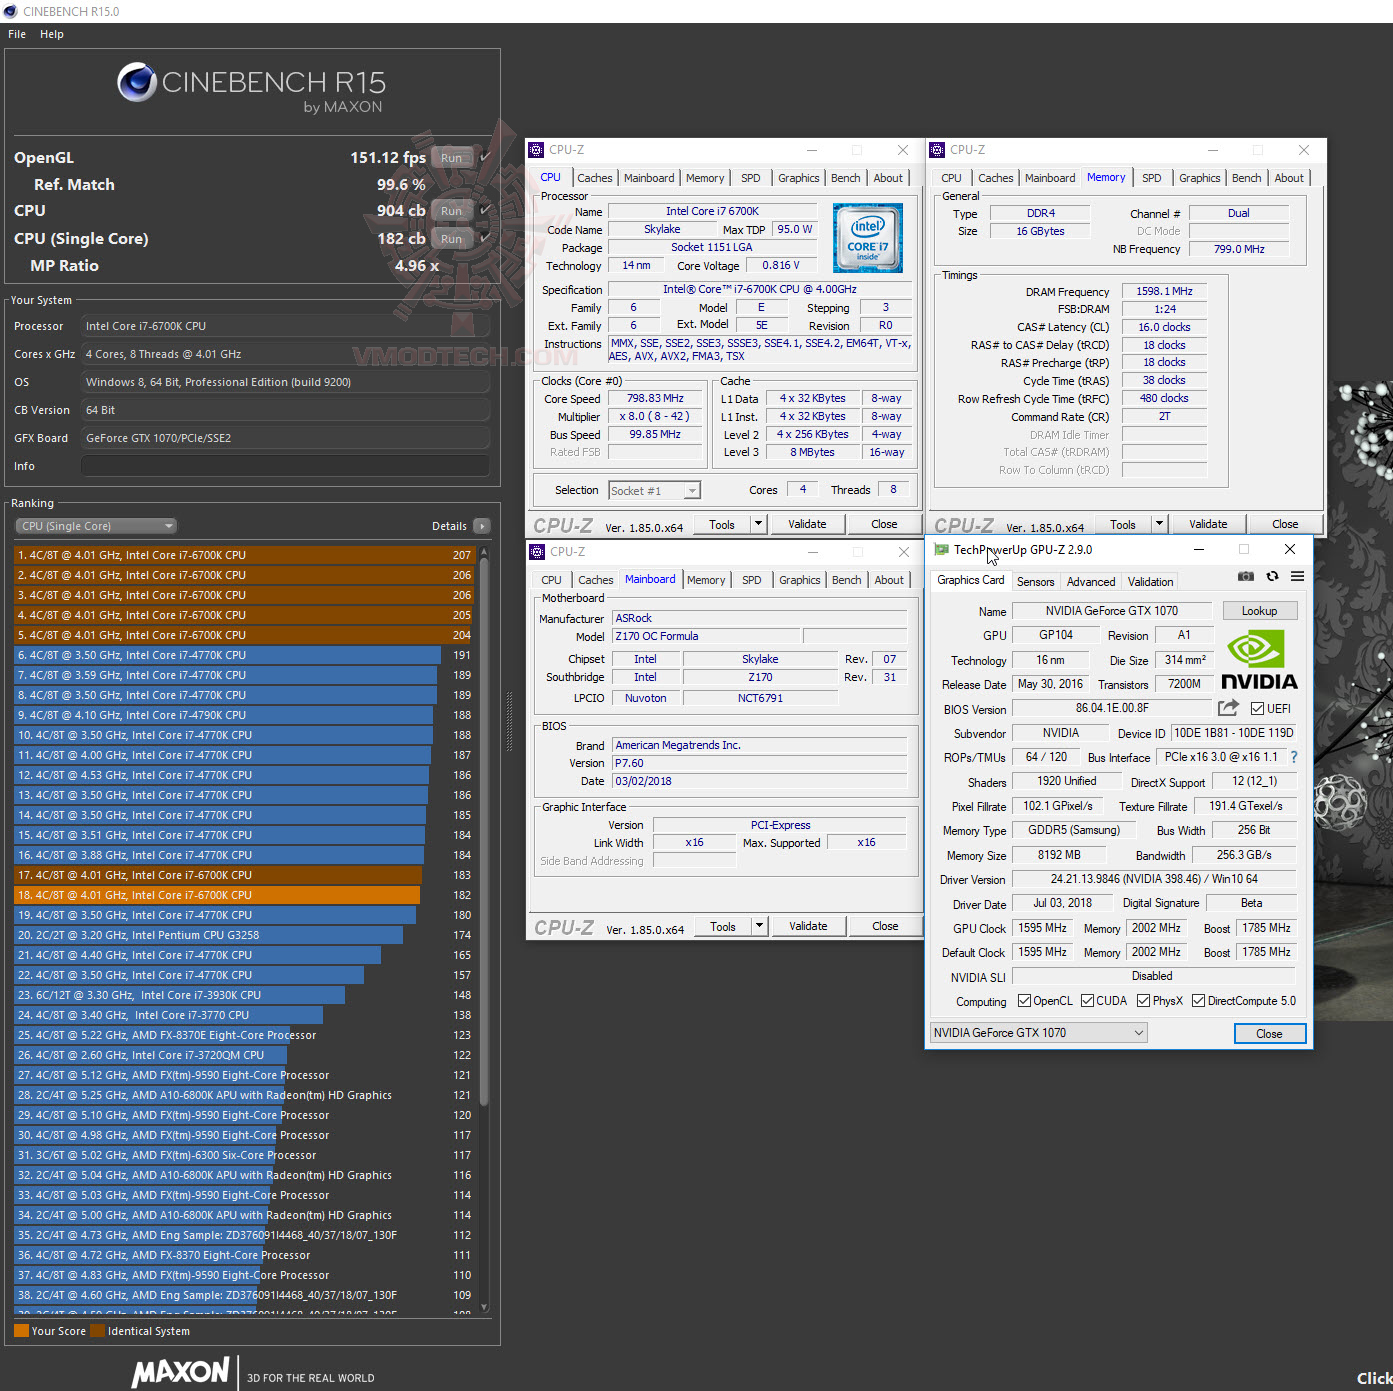Click title bar icon of CPU-Z Mainboard window
This screenshot has width=1393, height=1391.
pos(537,552)
